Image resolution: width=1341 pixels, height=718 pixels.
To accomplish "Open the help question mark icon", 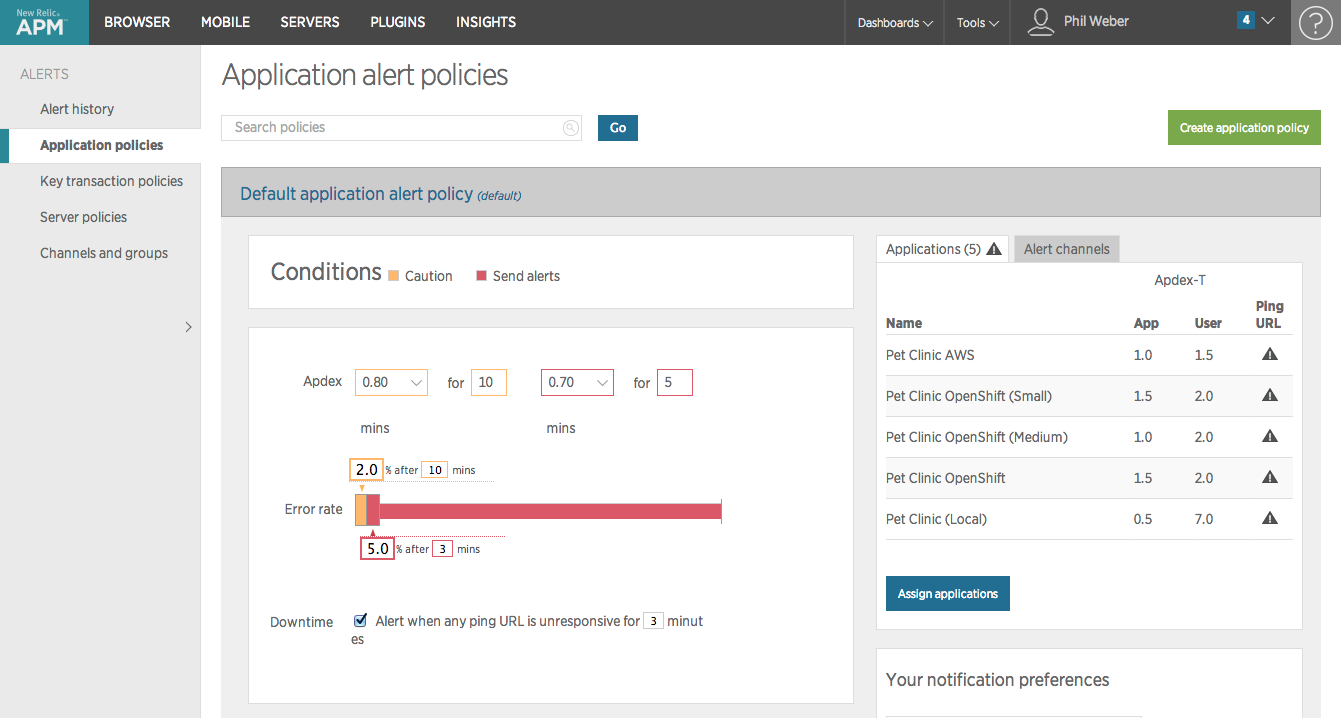I will (1316, 22).
